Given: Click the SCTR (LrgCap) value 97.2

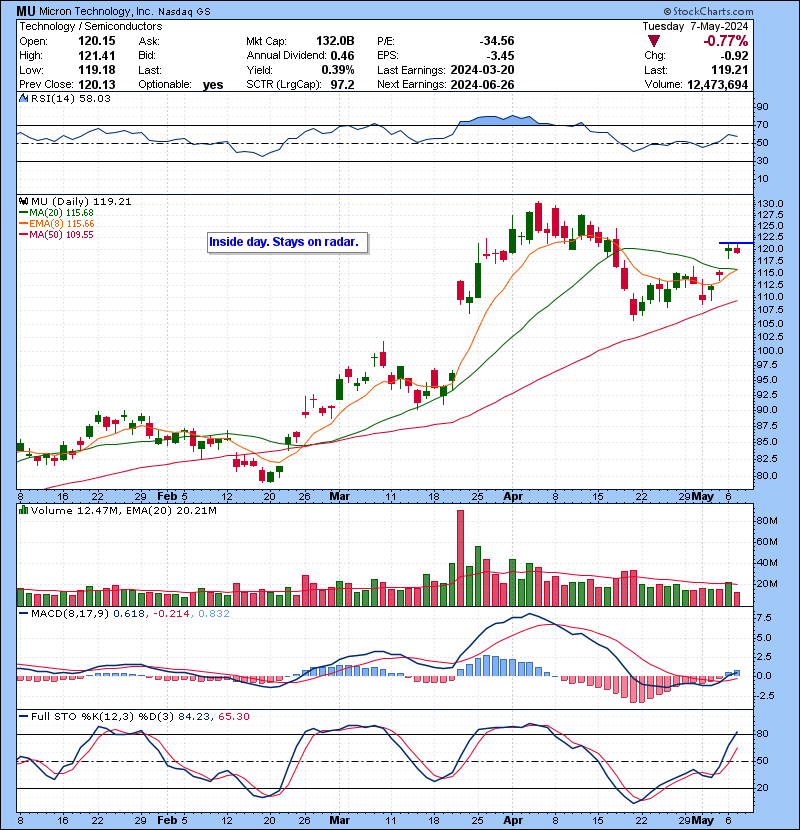Looking at the screenshot, I should pos(343,84).
